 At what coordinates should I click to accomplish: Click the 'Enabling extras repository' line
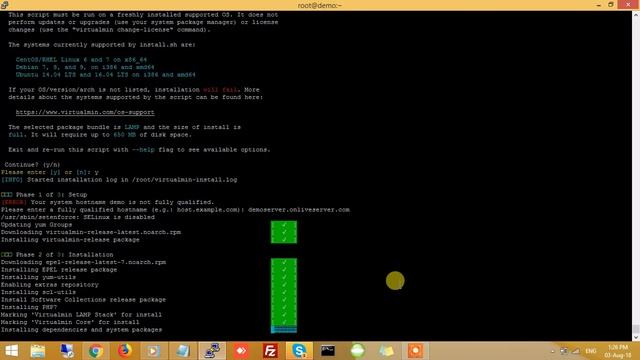pos(49,284)
